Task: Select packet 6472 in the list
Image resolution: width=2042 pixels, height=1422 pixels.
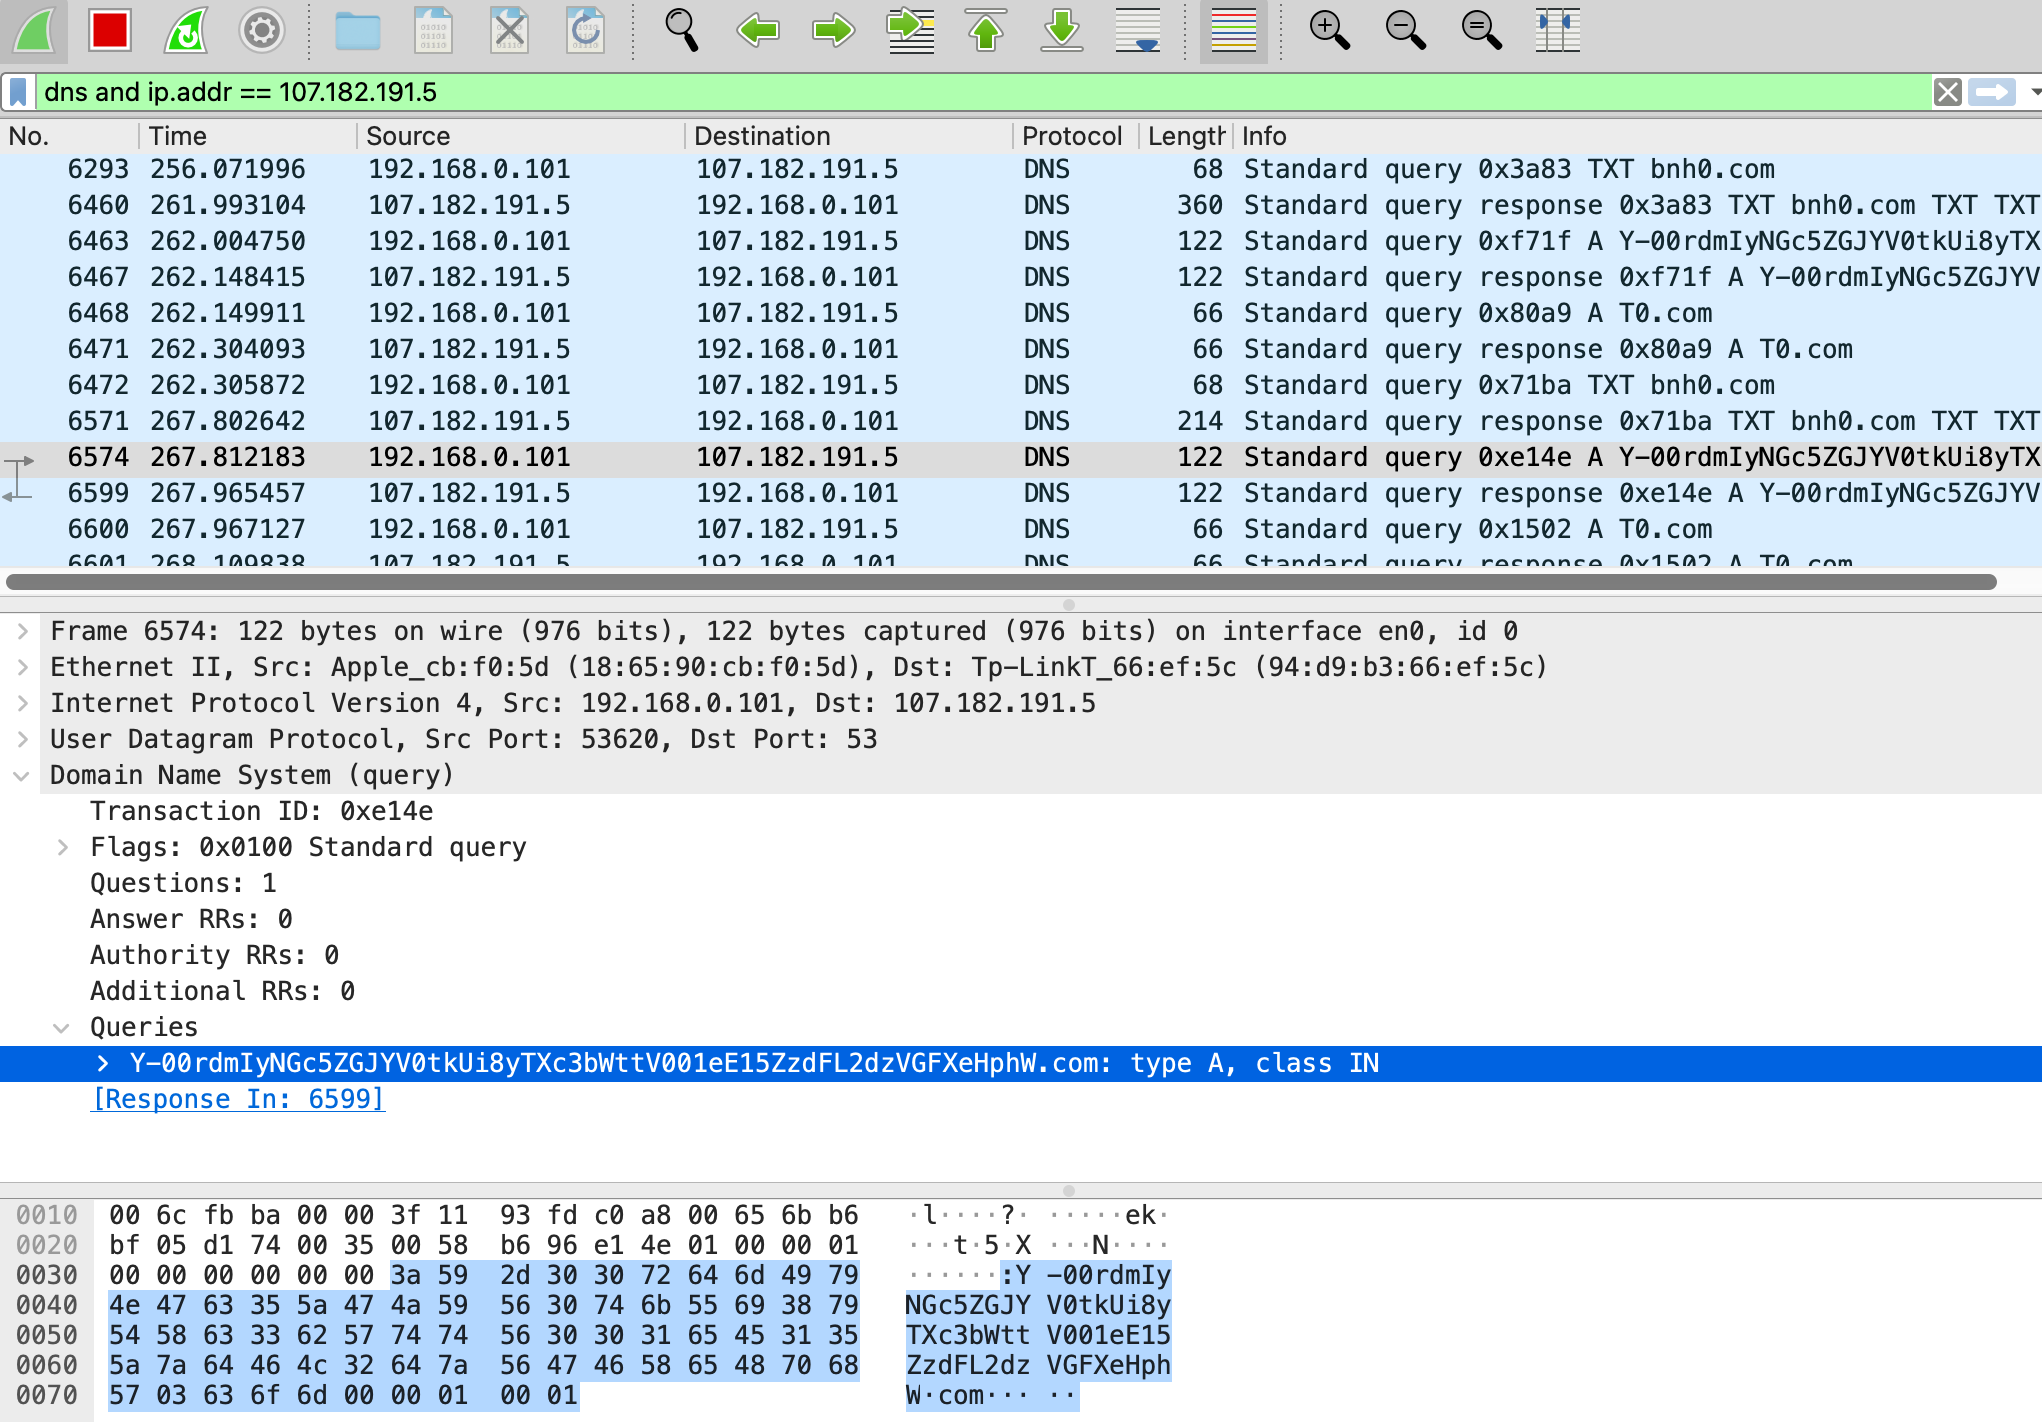Action: 1021,385
